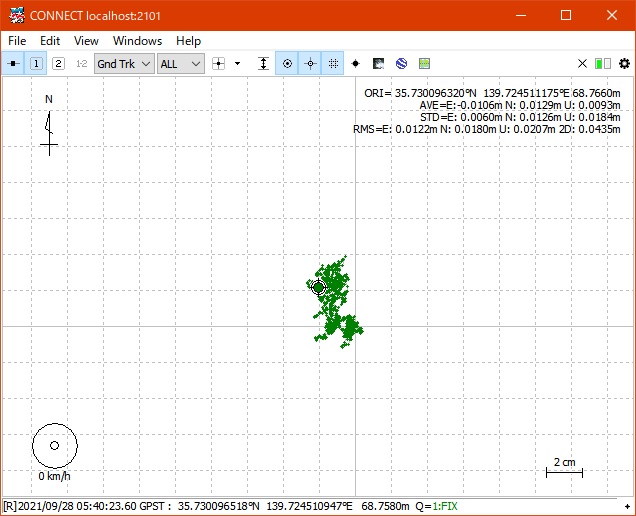This screenshot has height=516, width=636.
Task: Click the X clear icon in toolbar
Action: 582,63
